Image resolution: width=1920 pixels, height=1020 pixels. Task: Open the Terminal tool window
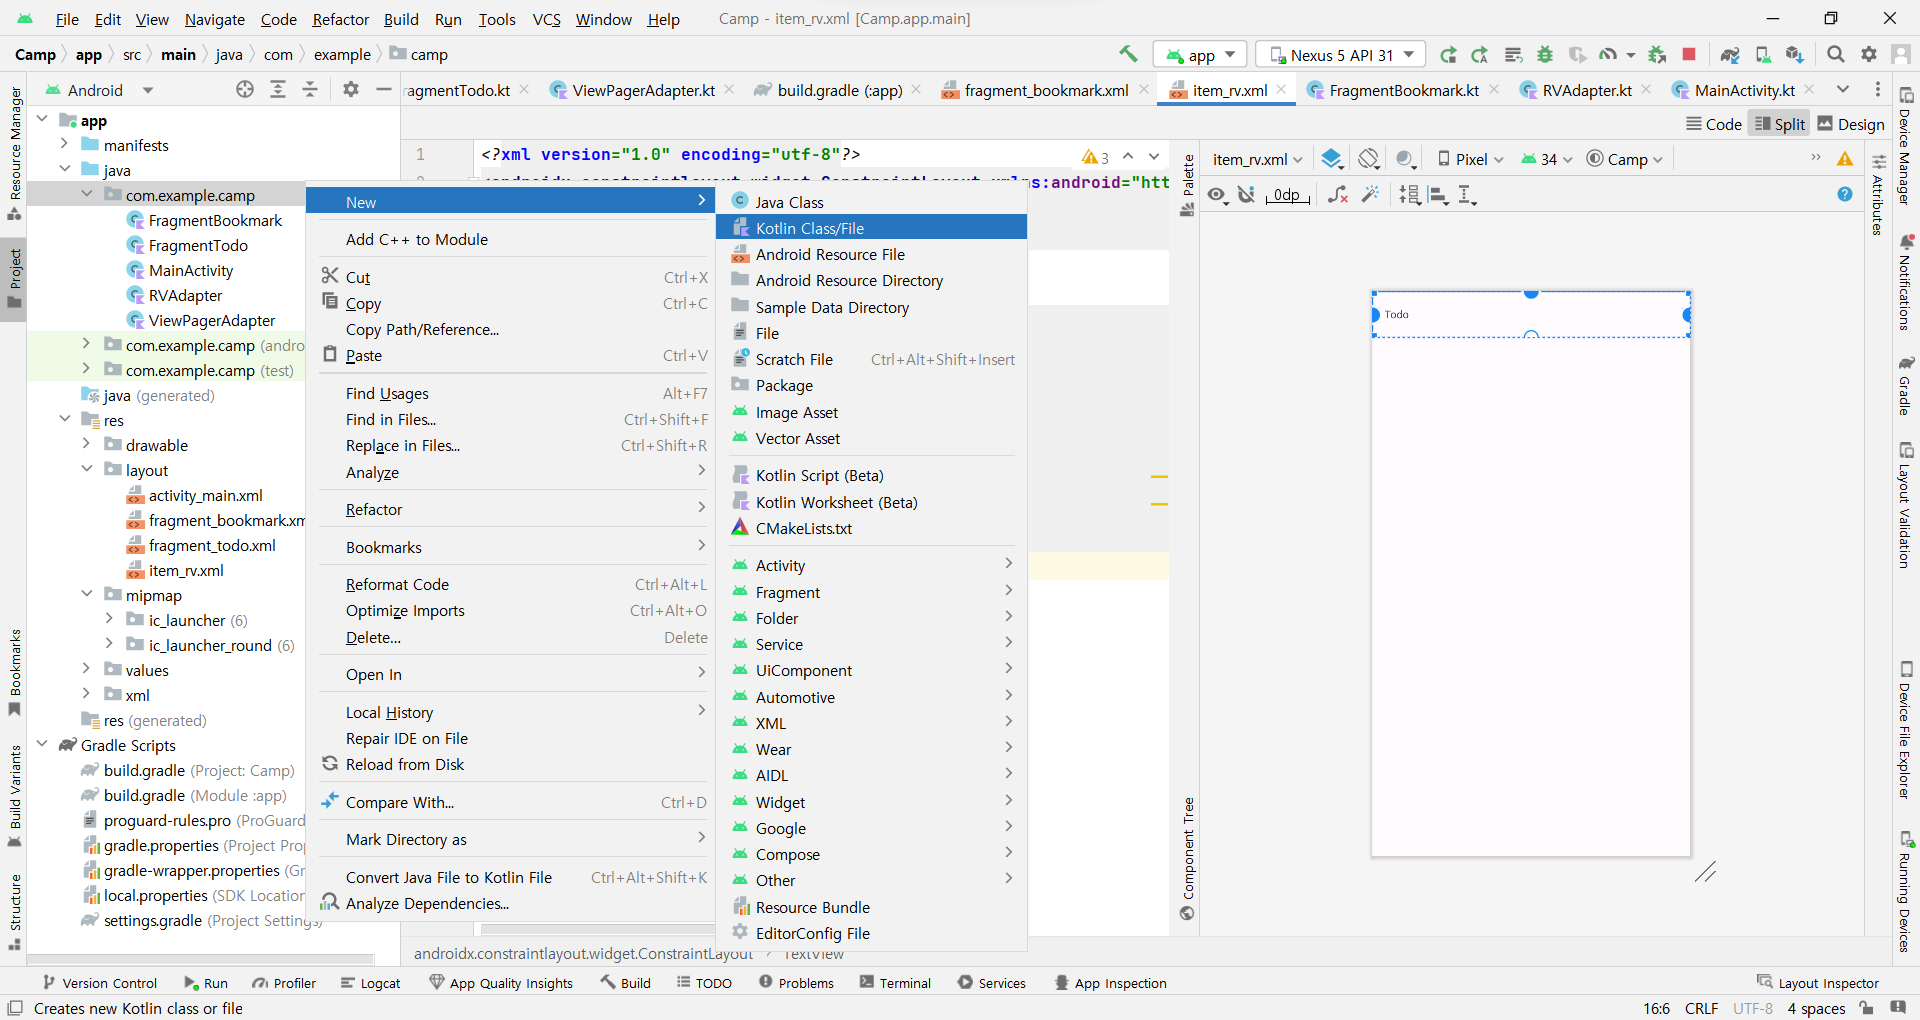(895, 983)
